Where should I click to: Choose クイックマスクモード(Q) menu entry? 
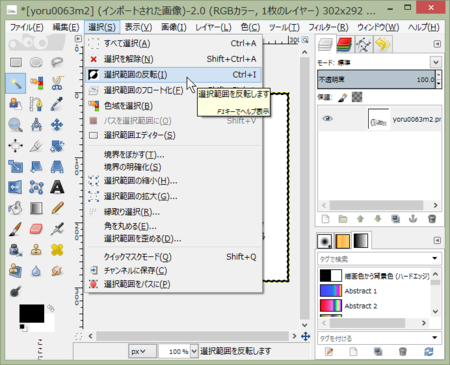pos(173,257)
